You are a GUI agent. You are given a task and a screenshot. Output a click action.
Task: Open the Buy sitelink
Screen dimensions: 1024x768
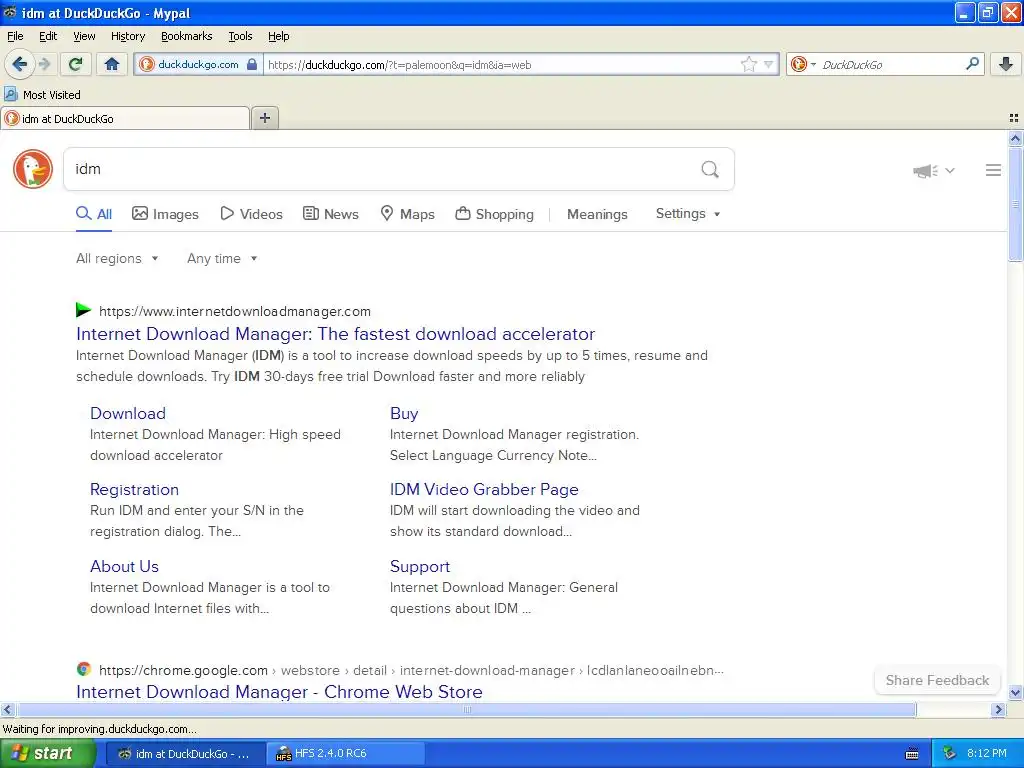(404, 413)
